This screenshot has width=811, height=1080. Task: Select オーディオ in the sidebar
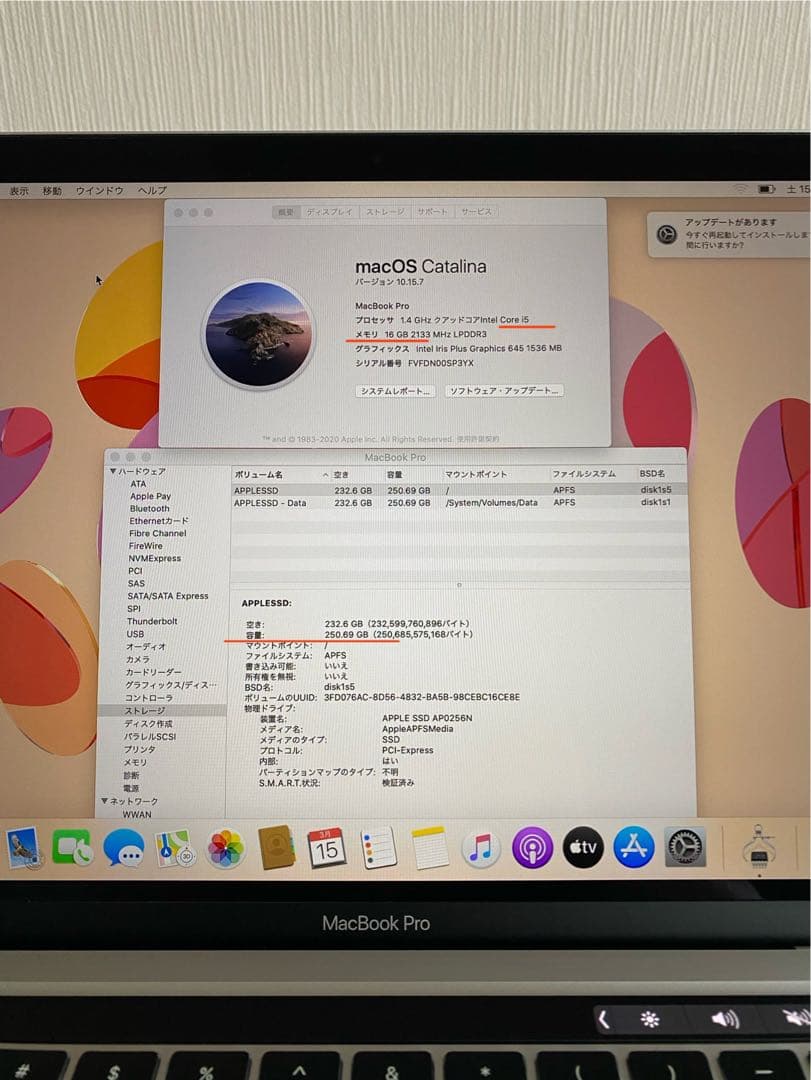pyautogui.click(x=145, y=647)
